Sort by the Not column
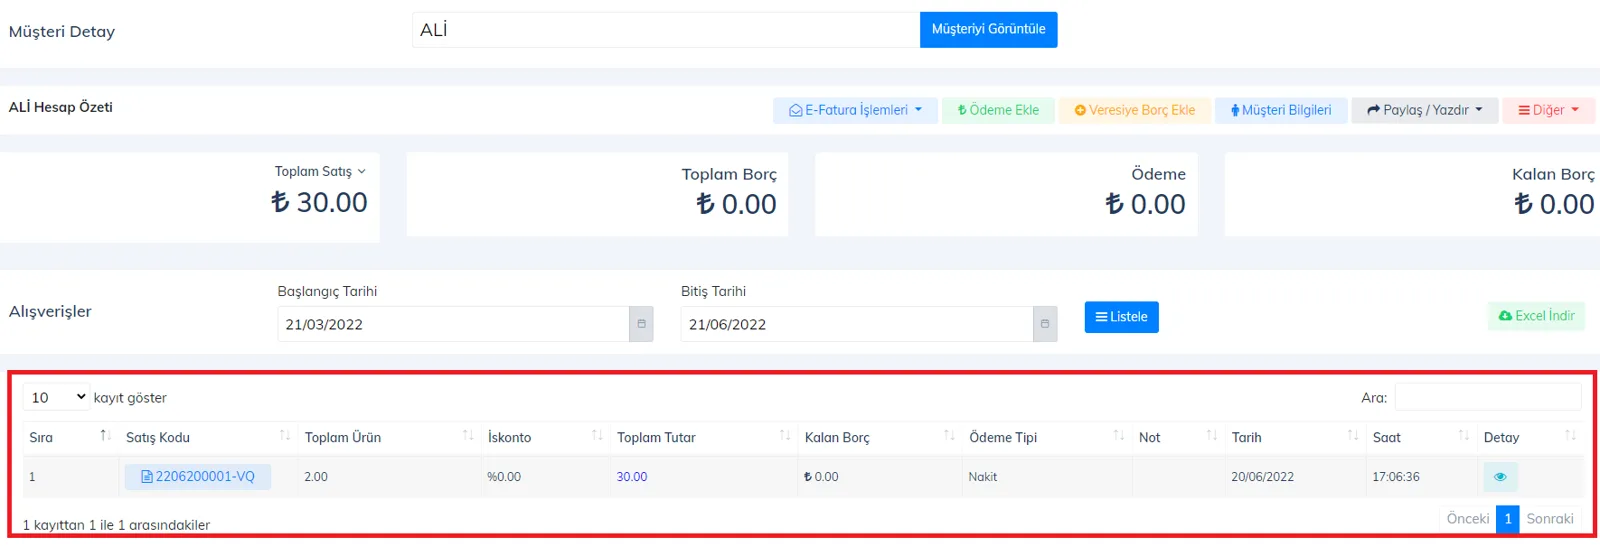The image size is (1600, 546). [x=1178, y=437]
